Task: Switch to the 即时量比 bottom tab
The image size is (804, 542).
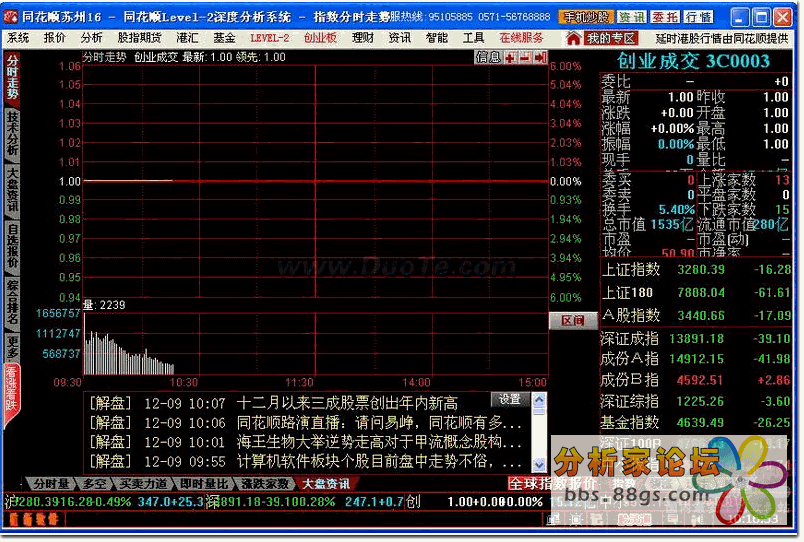Action: [204, 484]
